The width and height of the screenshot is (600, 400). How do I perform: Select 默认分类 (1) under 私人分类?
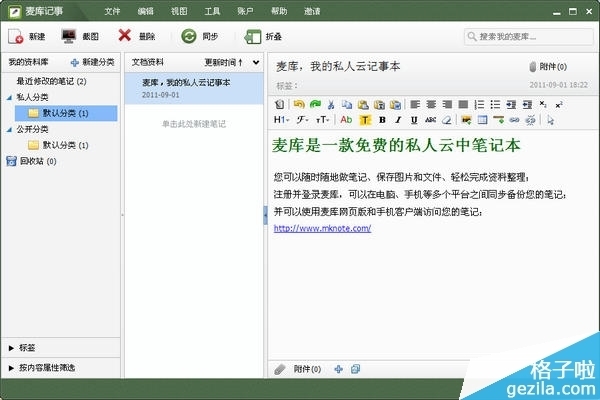[66, 113]
